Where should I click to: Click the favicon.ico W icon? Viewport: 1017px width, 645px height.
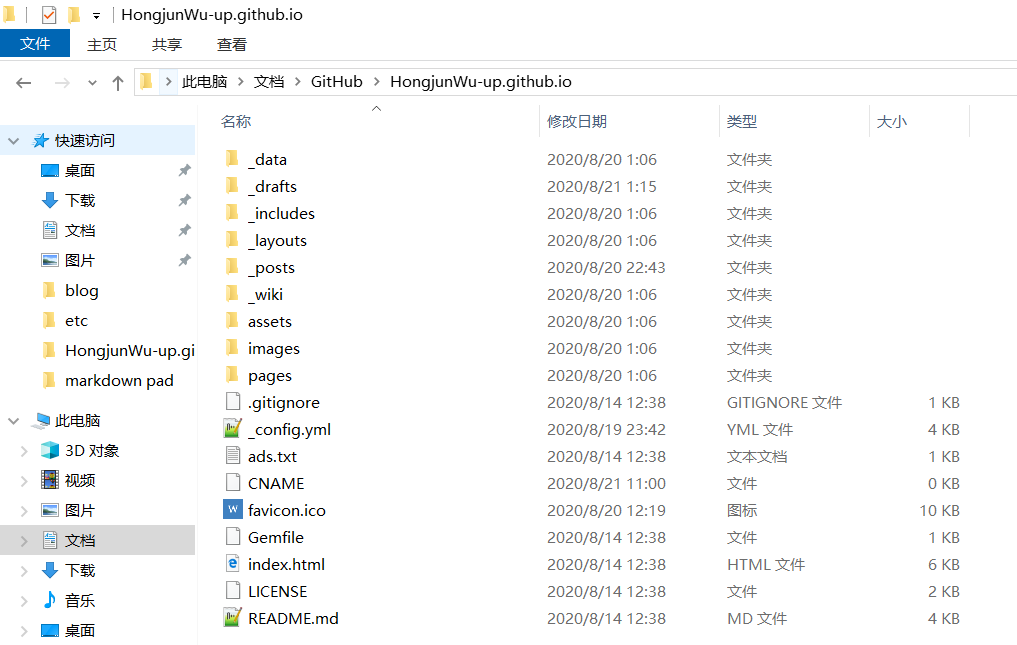(x=233, y=509)
